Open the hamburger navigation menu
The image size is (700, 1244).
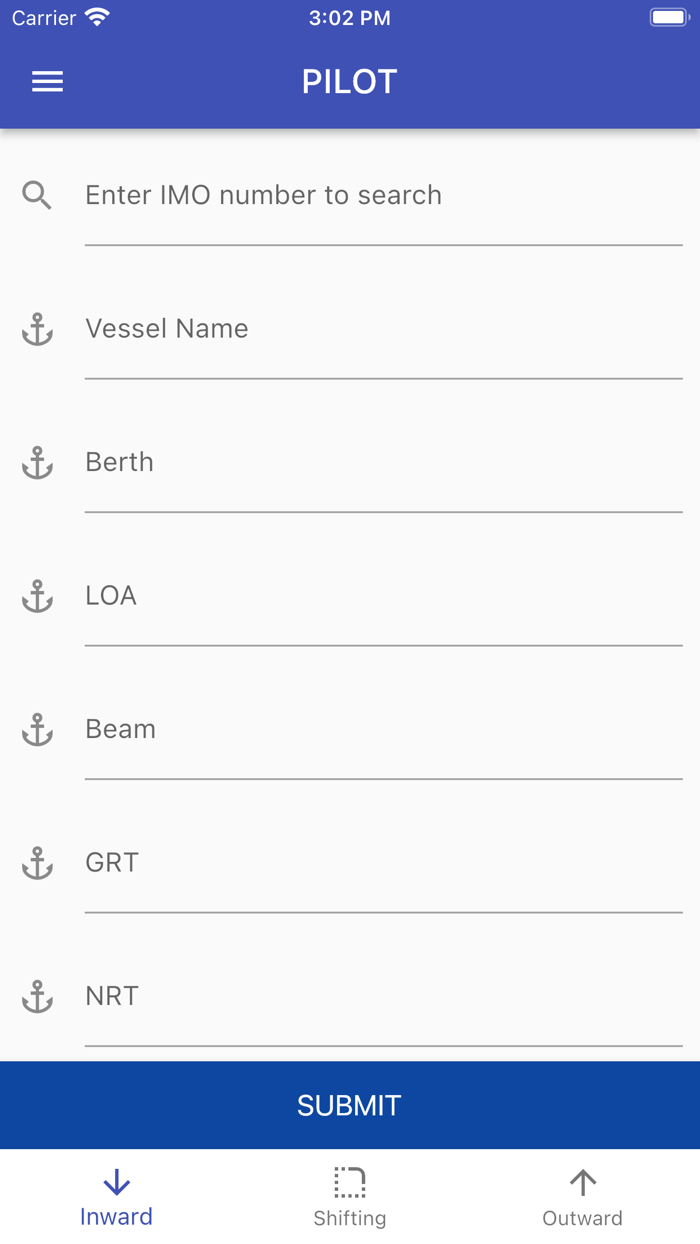click(47, 82)
